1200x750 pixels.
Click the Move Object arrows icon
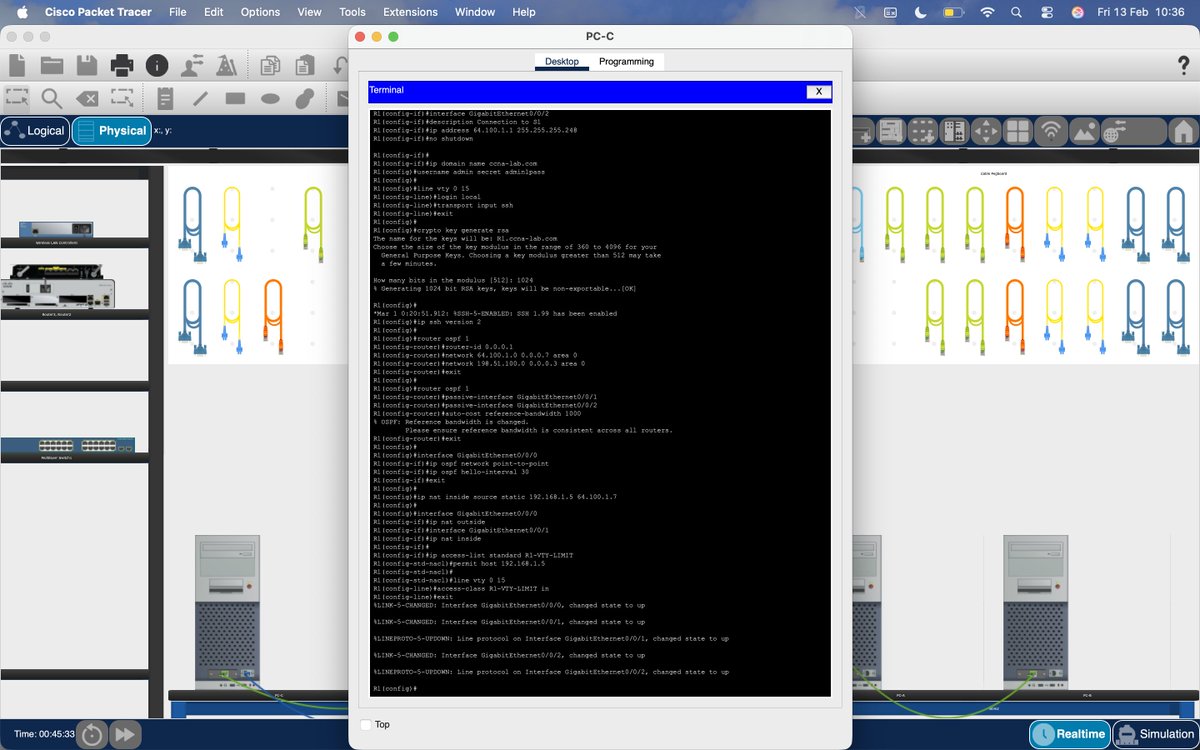pos(986,131)
